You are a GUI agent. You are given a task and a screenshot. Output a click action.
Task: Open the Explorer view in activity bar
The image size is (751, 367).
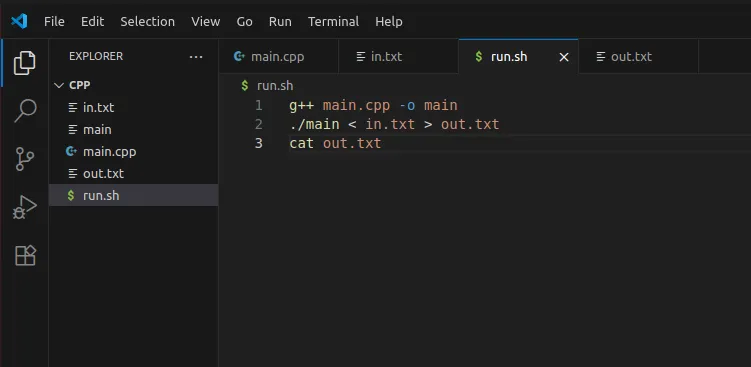coord(24,63)
